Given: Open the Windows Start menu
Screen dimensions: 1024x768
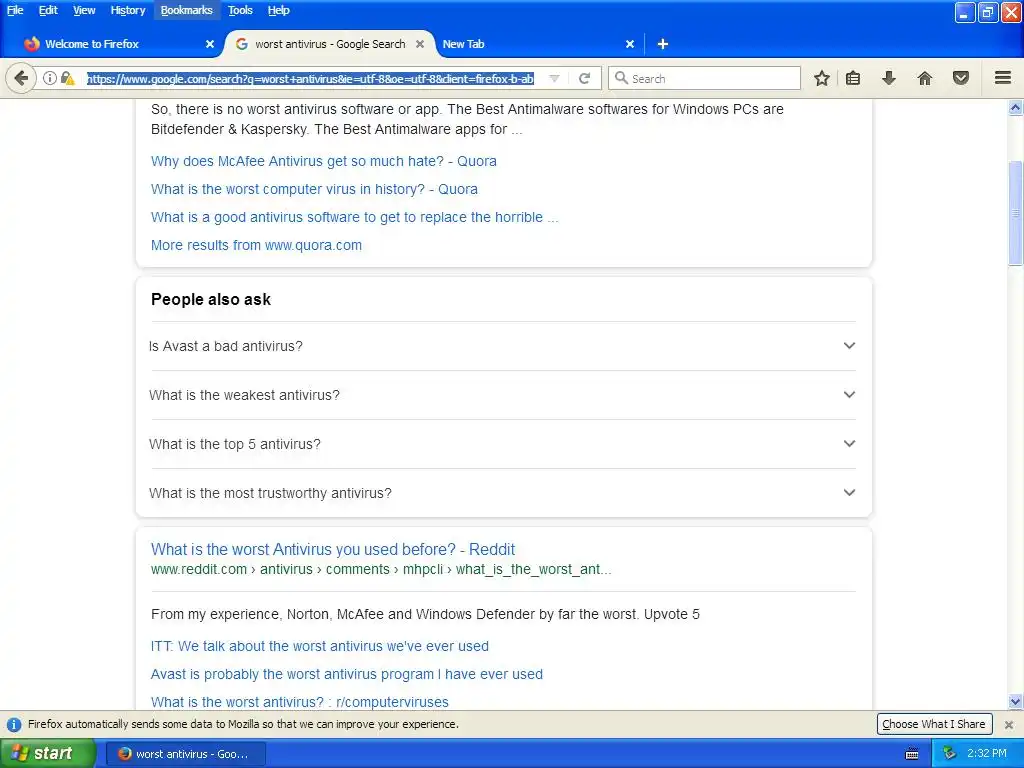Looking at the screenshot, I should tap(48, 754).
